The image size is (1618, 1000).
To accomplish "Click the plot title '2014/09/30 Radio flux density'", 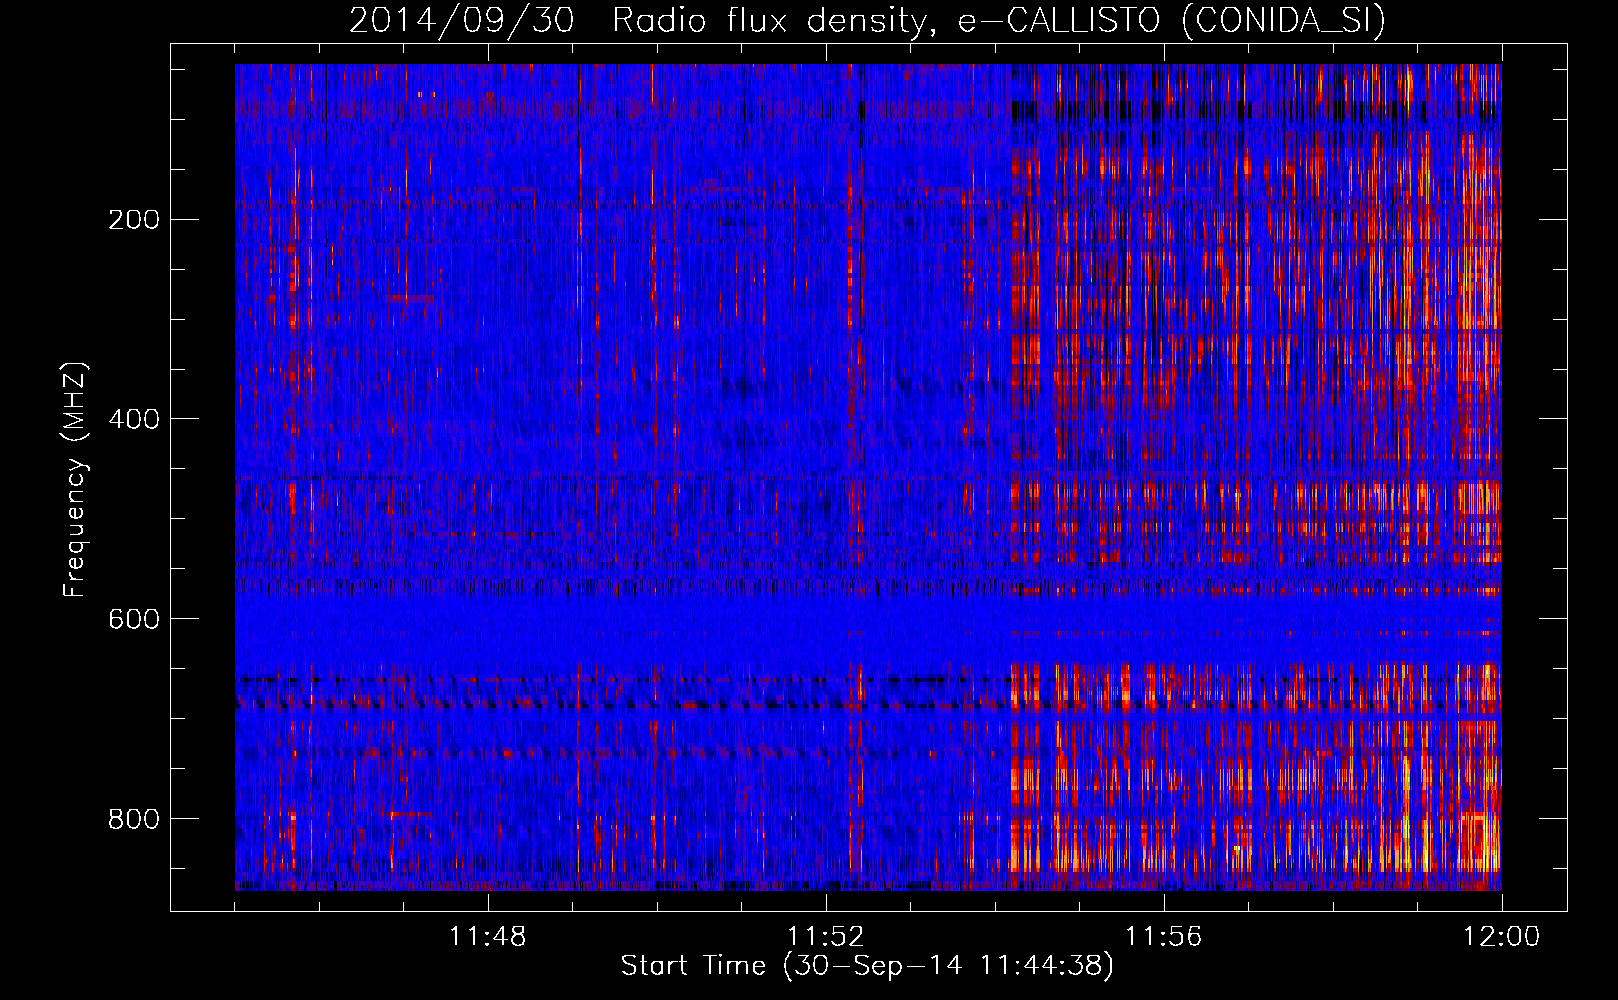I will [x=867, y=21].
